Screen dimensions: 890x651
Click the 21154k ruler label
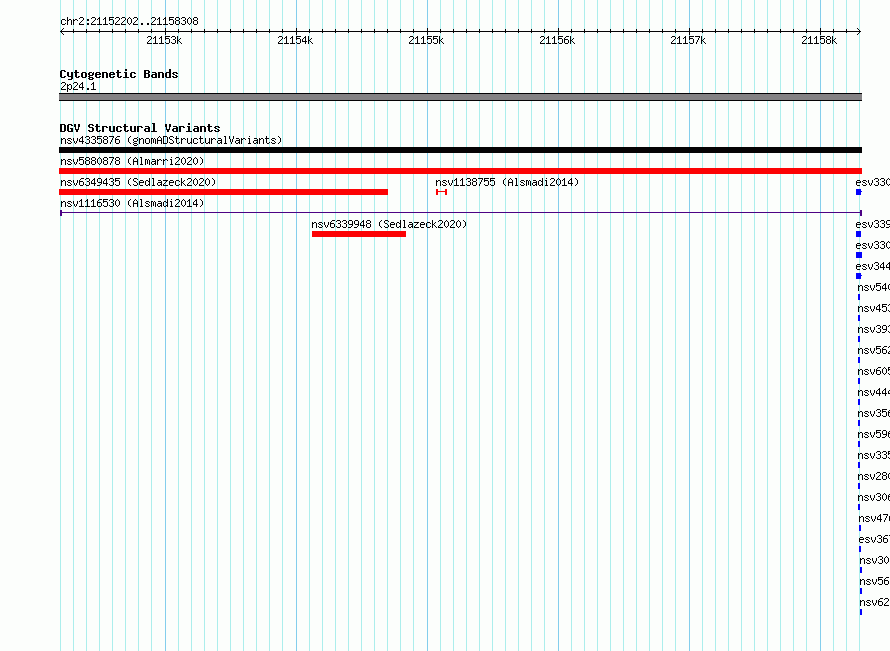point(295,40)
